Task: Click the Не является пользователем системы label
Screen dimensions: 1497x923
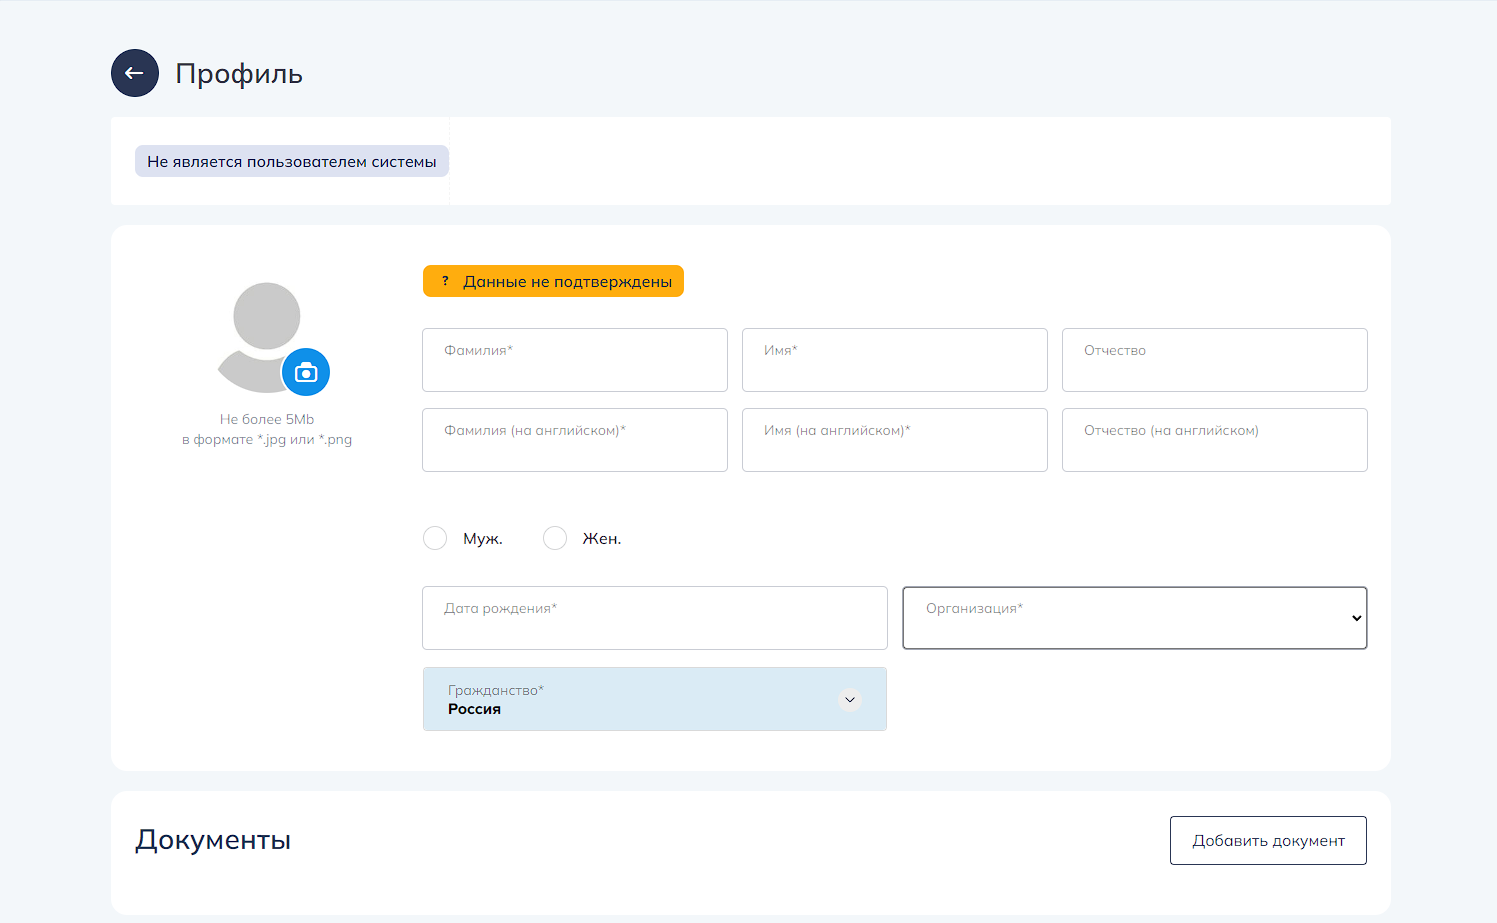Action: (x=292, y=161)
